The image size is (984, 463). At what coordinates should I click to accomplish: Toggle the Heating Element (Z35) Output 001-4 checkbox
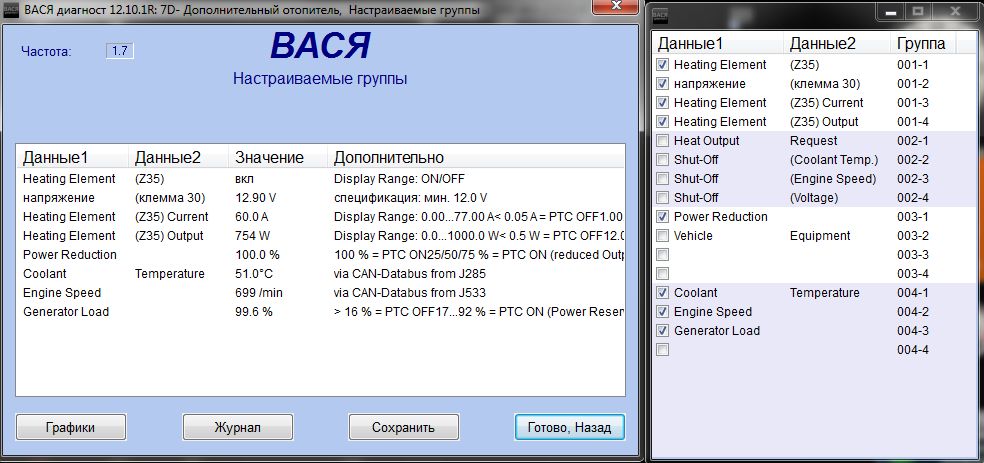pyautogui.click(x=662, y=122)
